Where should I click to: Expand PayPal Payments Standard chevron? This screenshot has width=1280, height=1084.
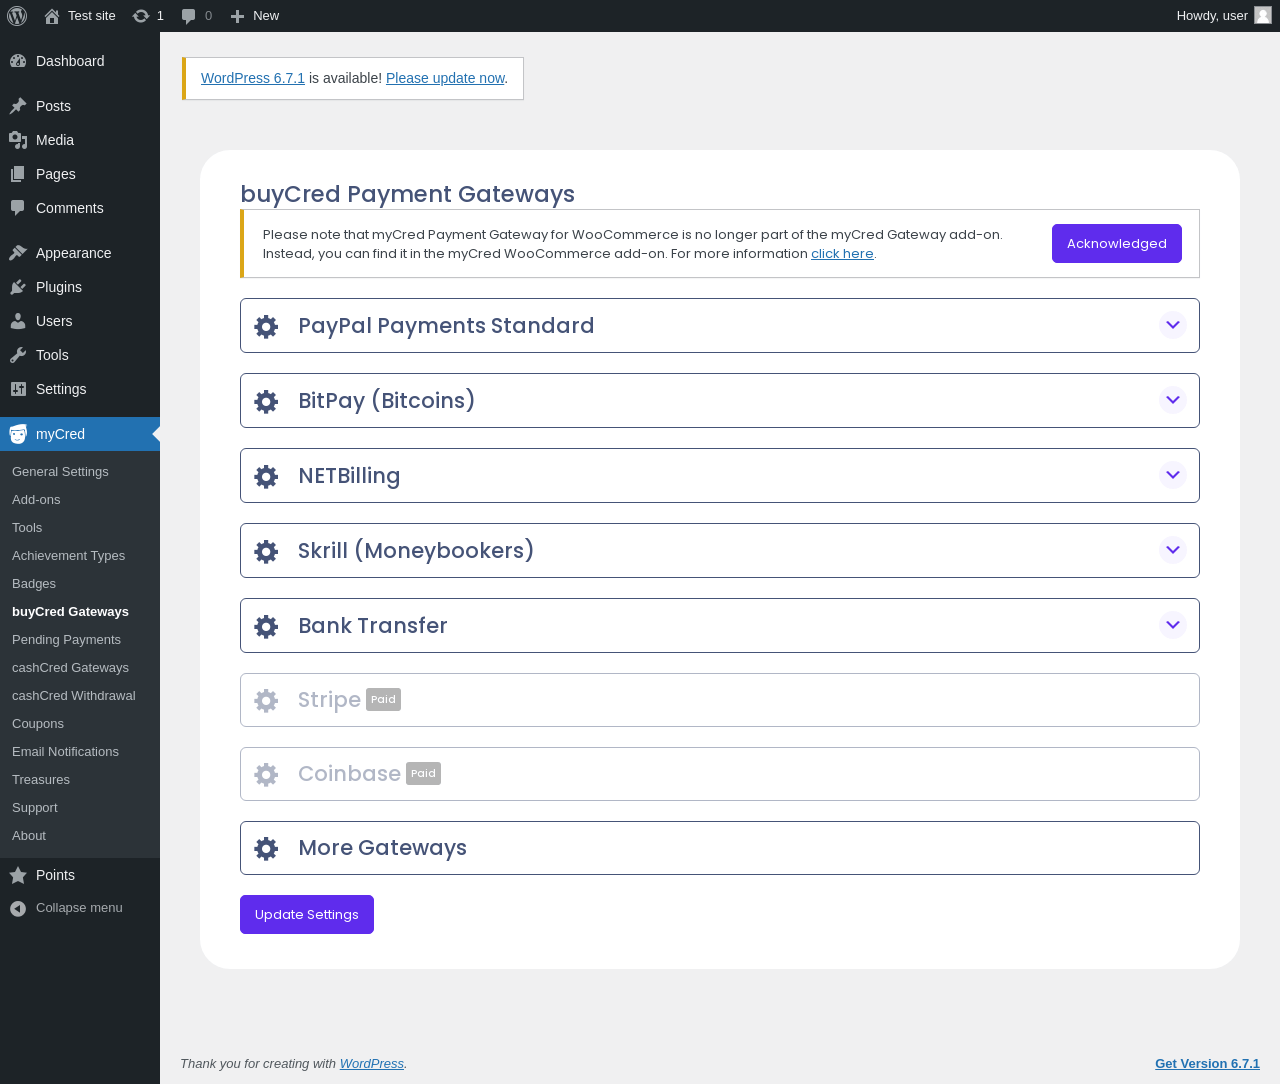coord(1173,325)
